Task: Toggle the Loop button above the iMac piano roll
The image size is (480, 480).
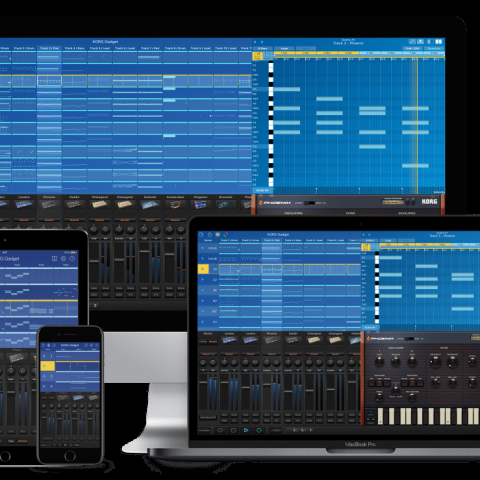Action: [284, 48]
